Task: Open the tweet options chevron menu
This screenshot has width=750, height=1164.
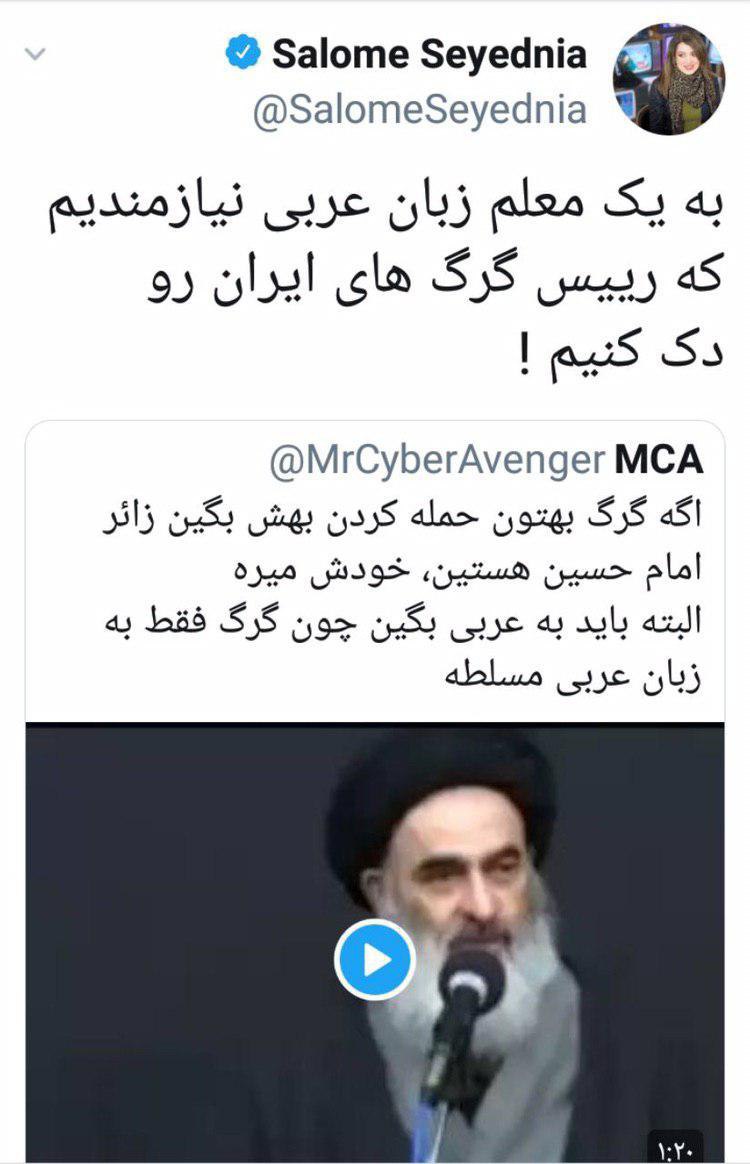Action: click(x=35, y=54)
